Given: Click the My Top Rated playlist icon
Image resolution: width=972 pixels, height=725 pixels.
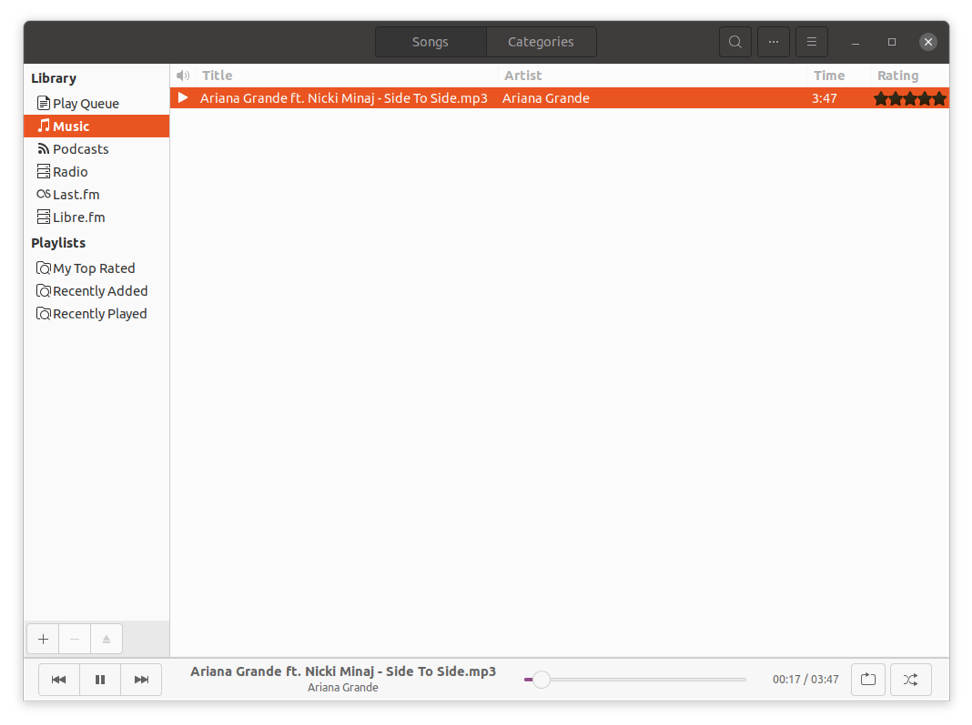Looking at the screenshot, I should [43, 268].
